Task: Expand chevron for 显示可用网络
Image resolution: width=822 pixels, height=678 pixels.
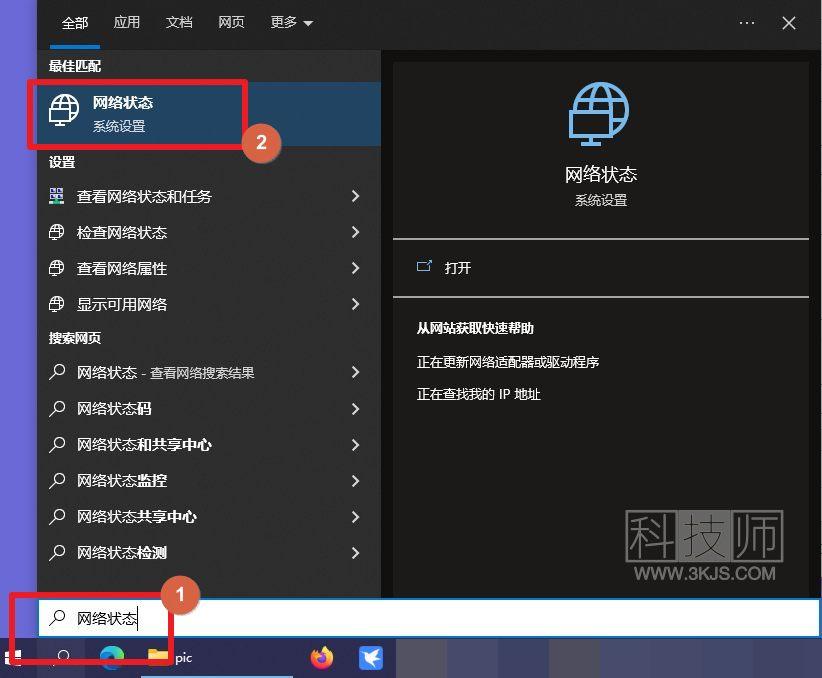Action: 355,304
